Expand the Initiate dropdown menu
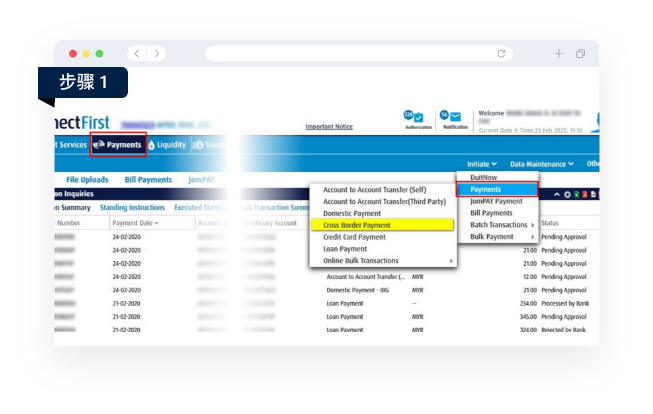 pyautogui.click(x=482, y=164)
